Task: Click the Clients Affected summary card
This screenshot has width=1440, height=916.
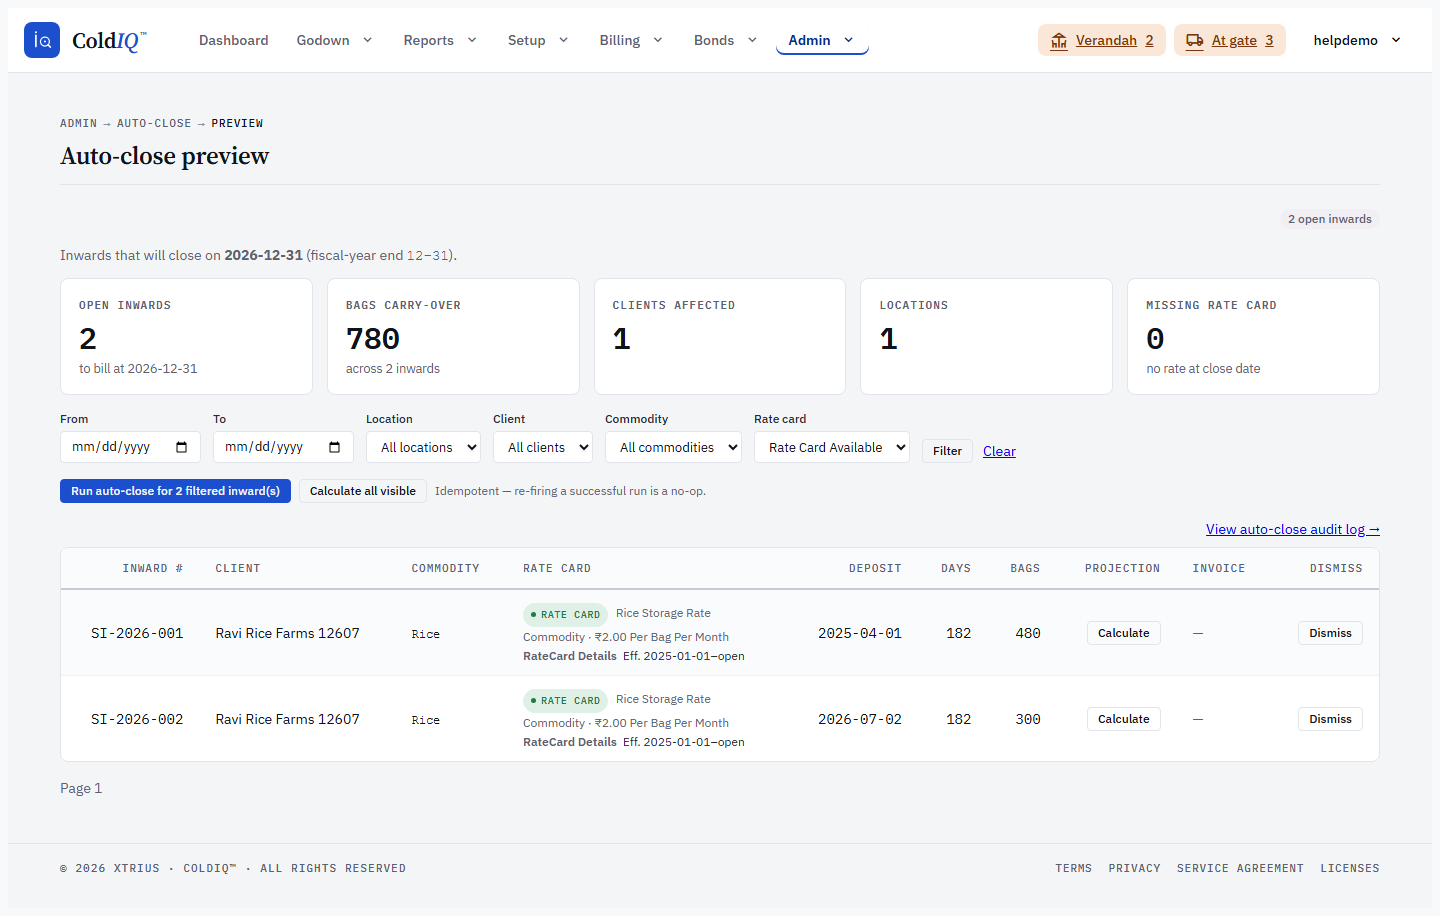Action: pos(720,336)
